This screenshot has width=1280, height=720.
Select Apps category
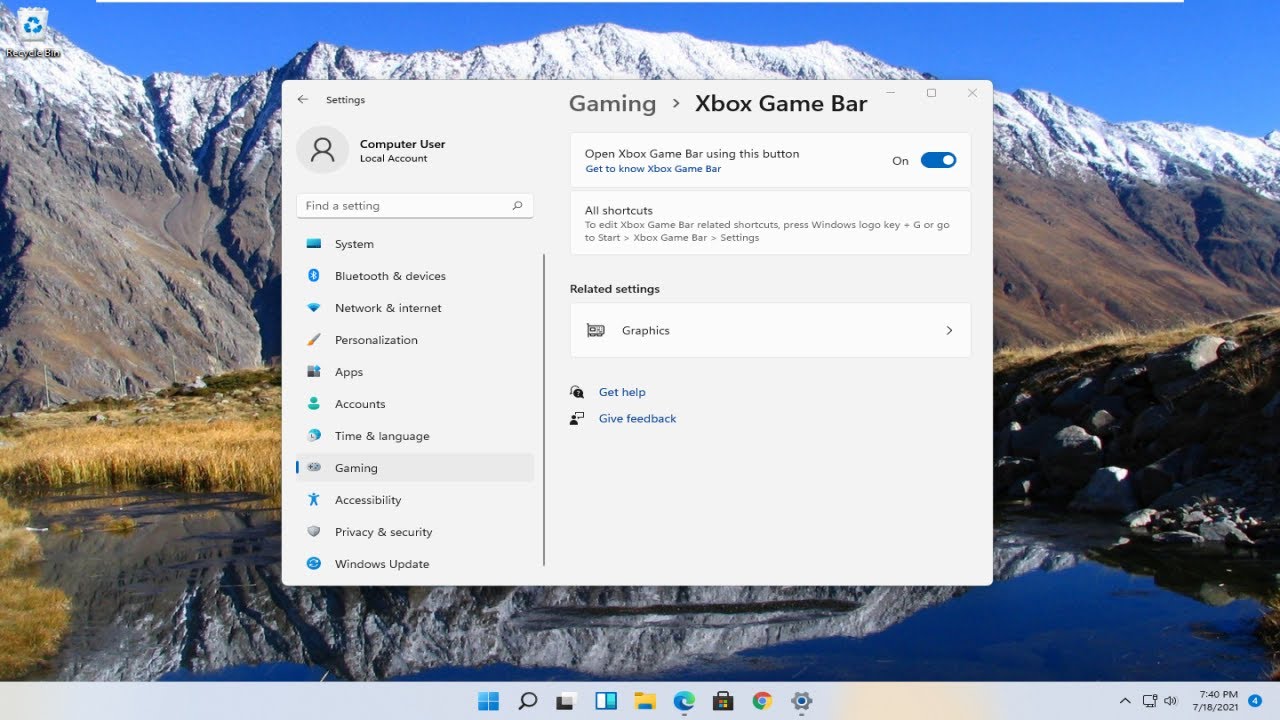[x=415, y=372]
